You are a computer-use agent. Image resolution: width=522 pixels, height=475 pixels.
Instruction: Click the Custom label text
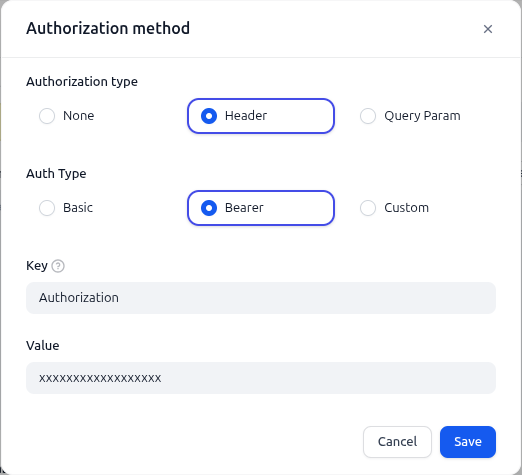coord(406,208)
